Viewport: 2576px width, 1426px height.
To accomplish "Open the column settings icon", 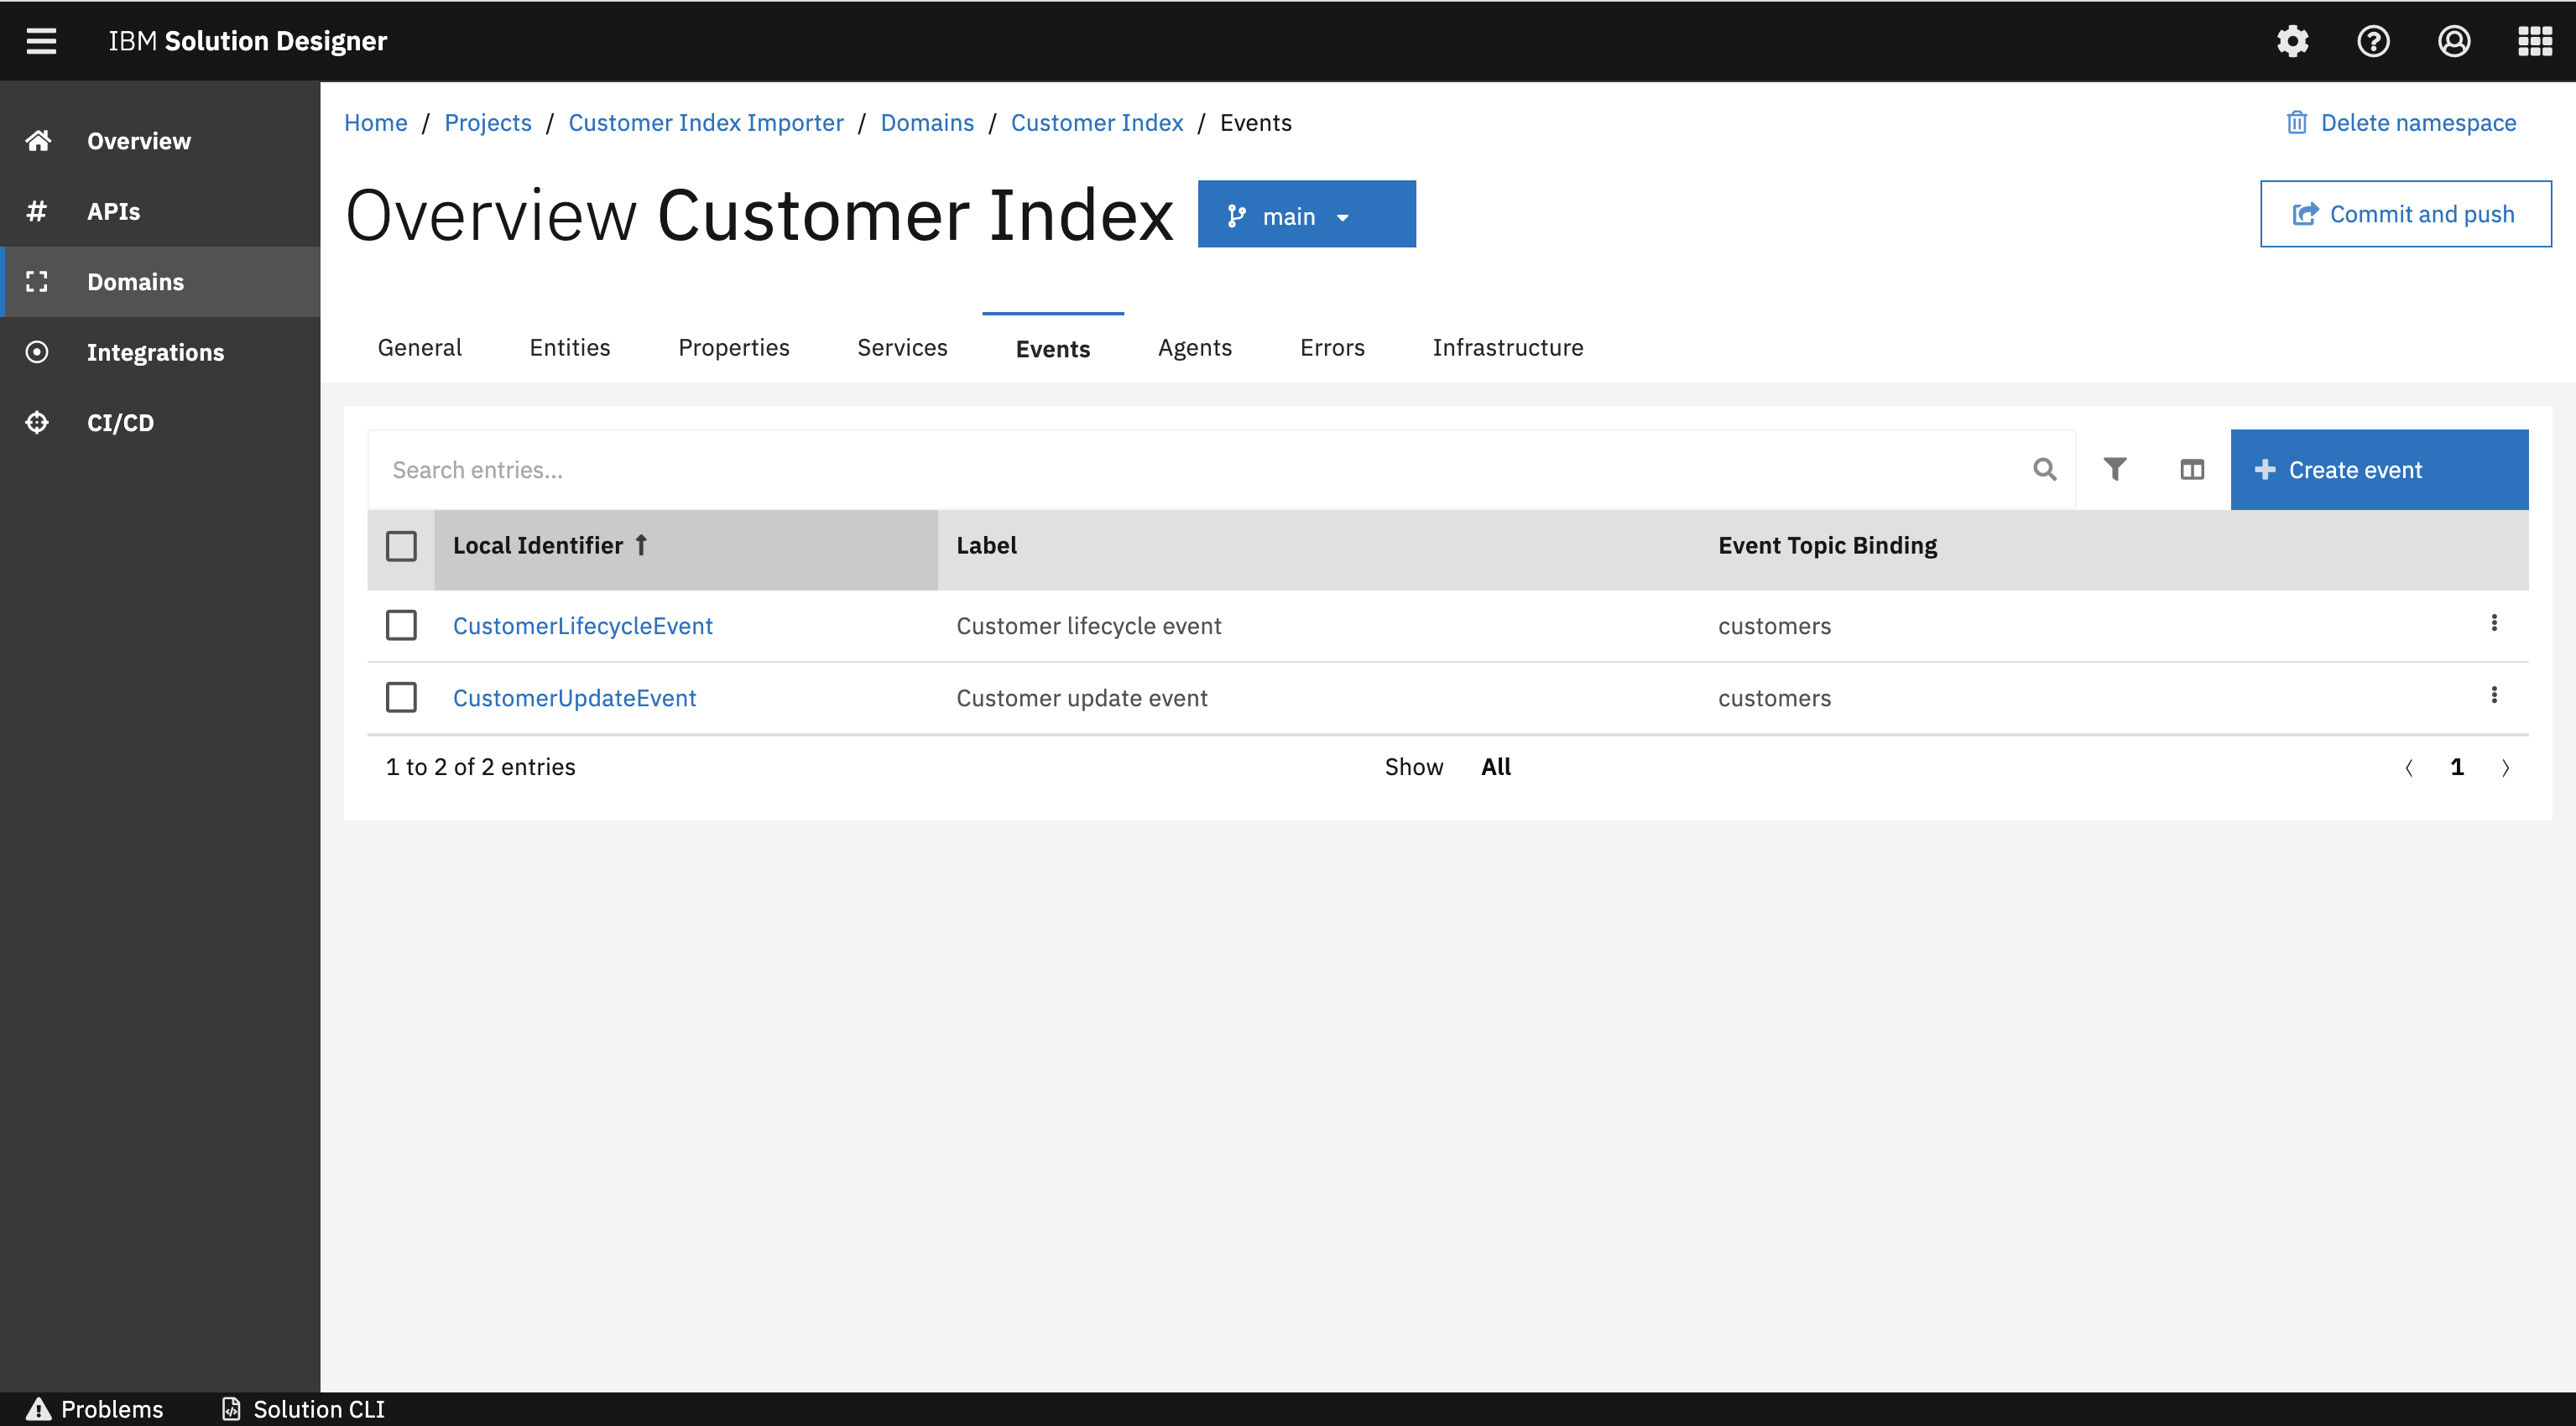I will tap(2191, 469).
